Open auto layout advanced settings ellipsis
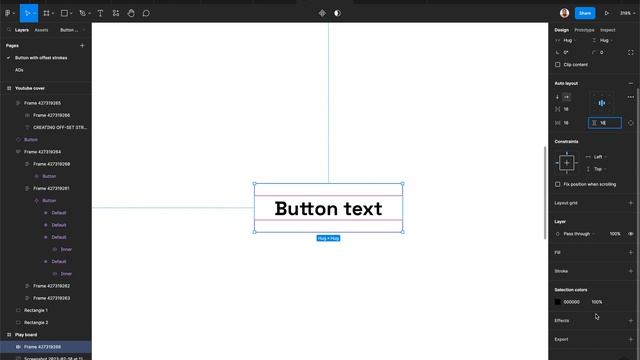Screen dimensions: 640x360 (631, 97)
